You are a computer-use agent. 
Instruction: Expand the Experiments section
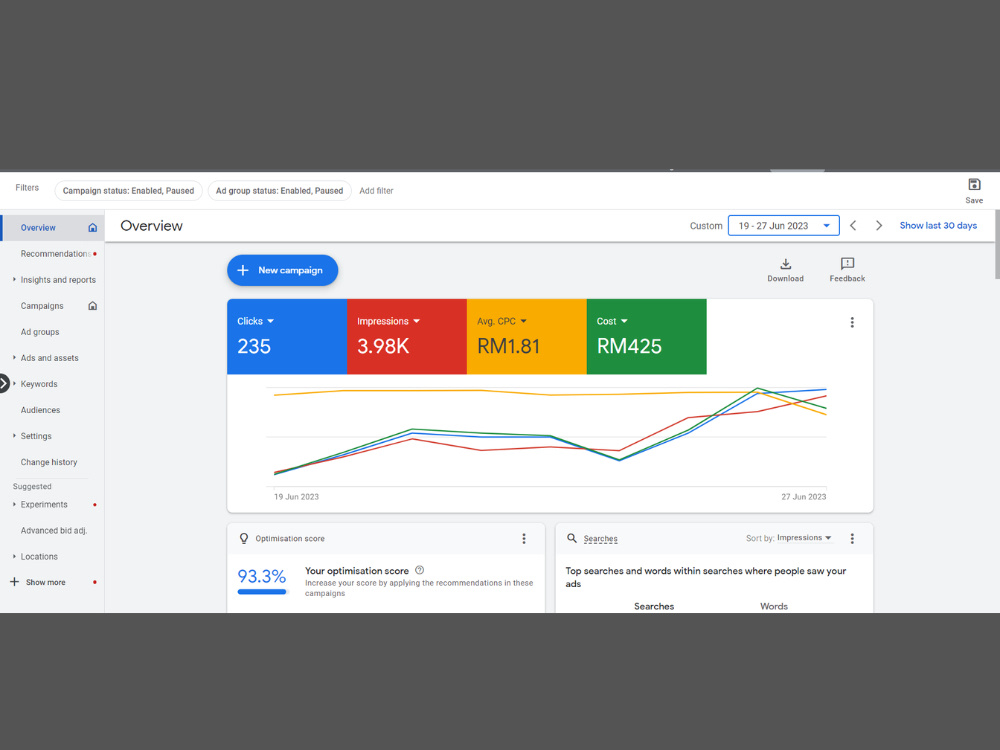[14, 504]
